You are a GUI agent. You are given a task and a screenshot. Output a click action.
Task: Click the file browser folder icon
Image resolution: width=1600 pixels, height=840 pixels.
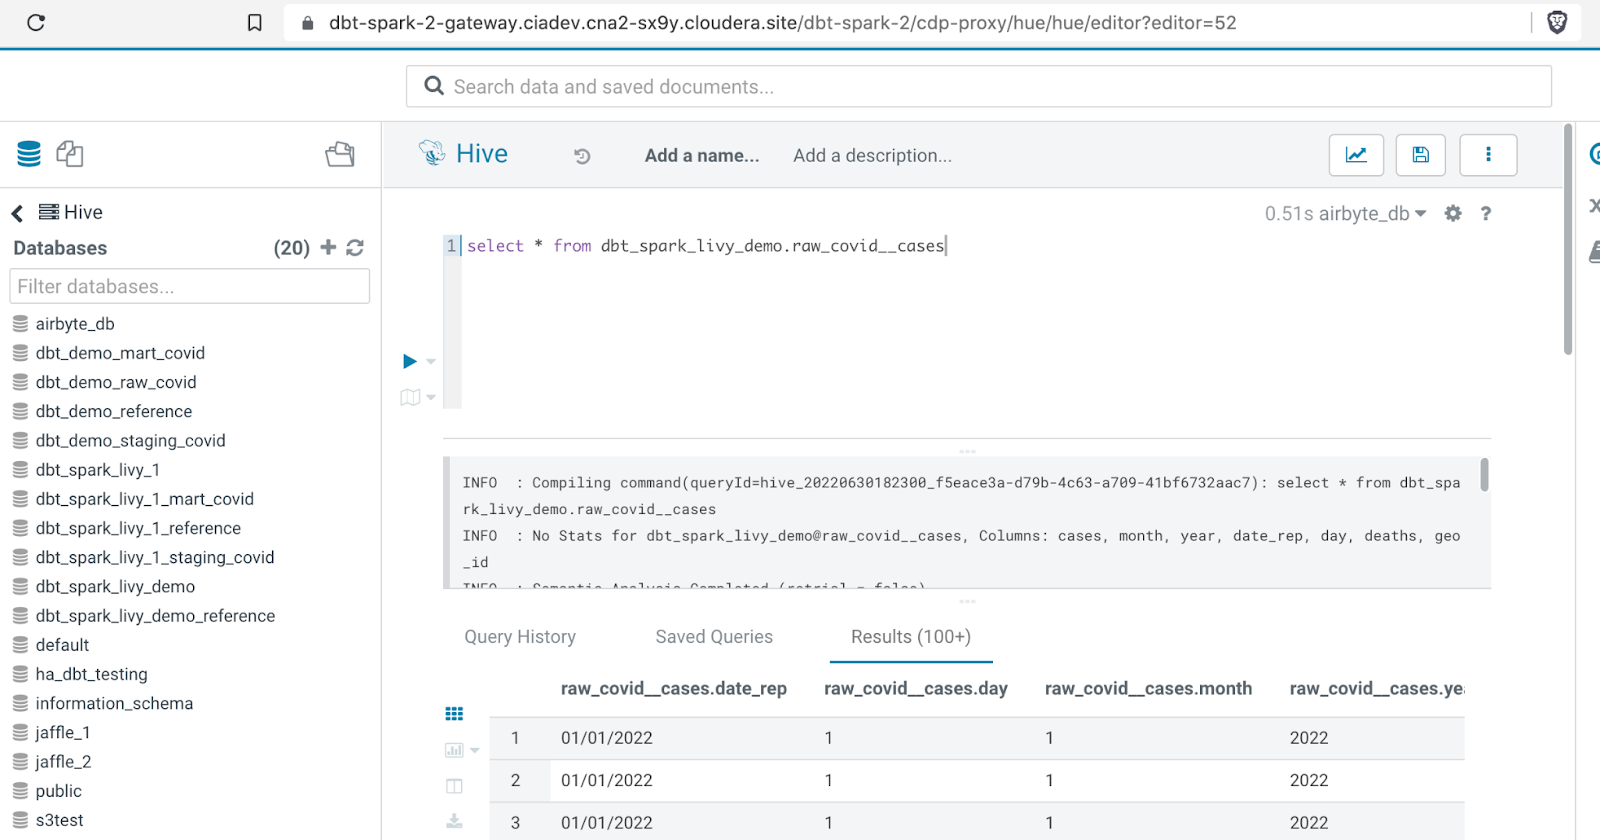pyautogui.click(x=340, y=154)
